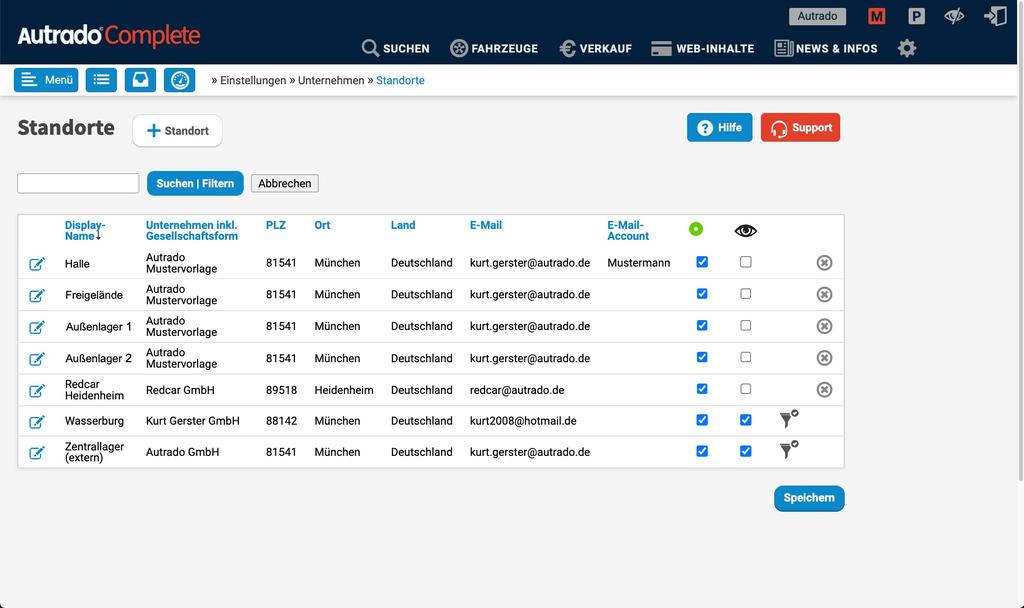Open the WEB-INHALTE navigation menu
The width and height of the screenshot is (1024, 608).
pyautogui.click(x=703, y=48)
